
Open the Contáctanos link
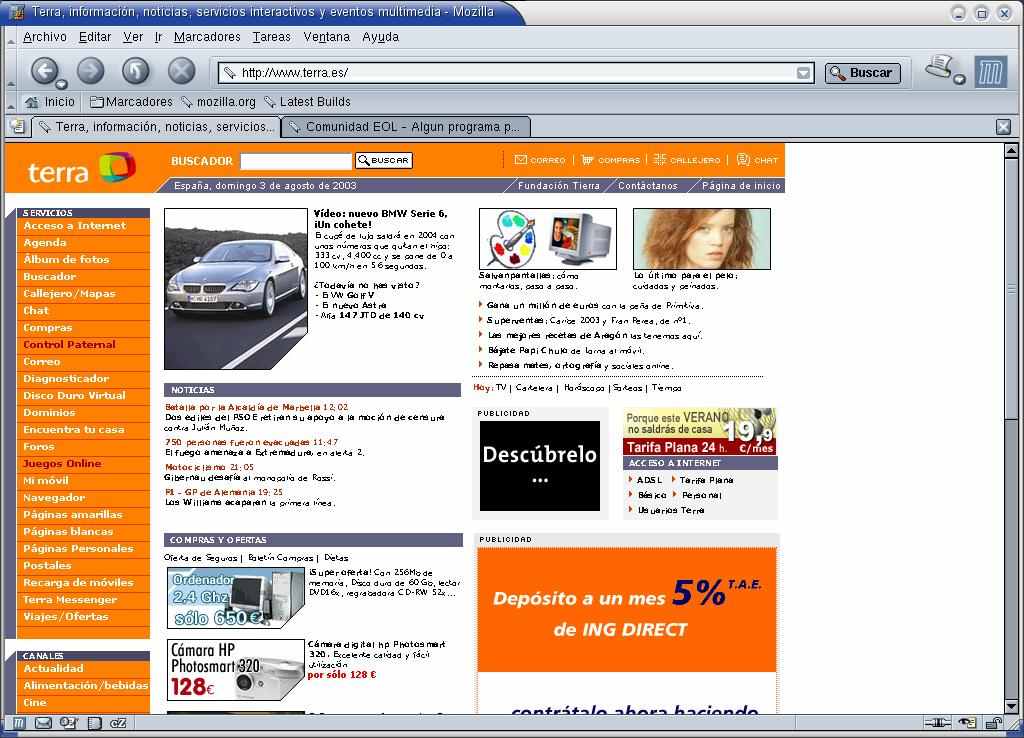tap(648, 185)
